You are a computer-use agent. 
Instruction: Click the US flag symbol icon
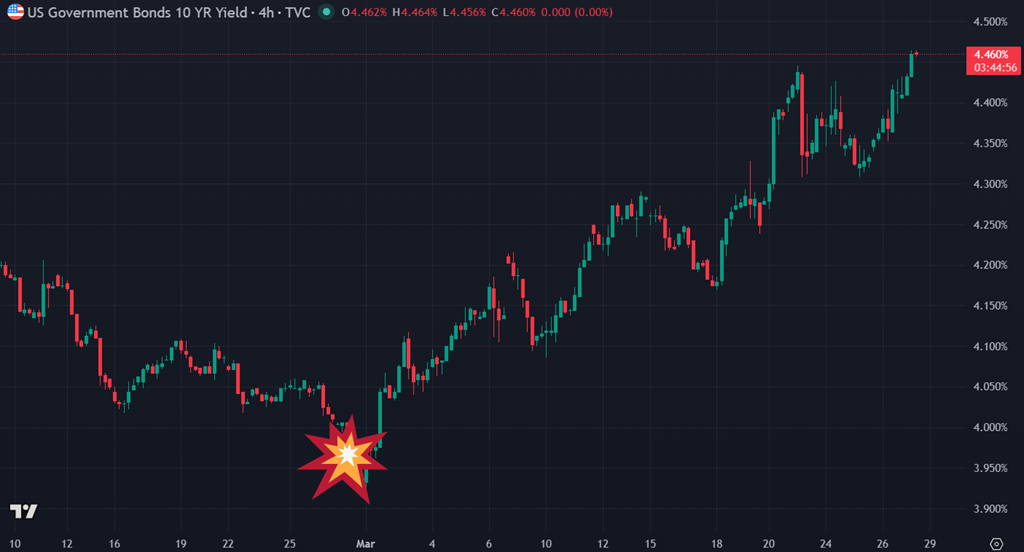click(x=15, y=13)
